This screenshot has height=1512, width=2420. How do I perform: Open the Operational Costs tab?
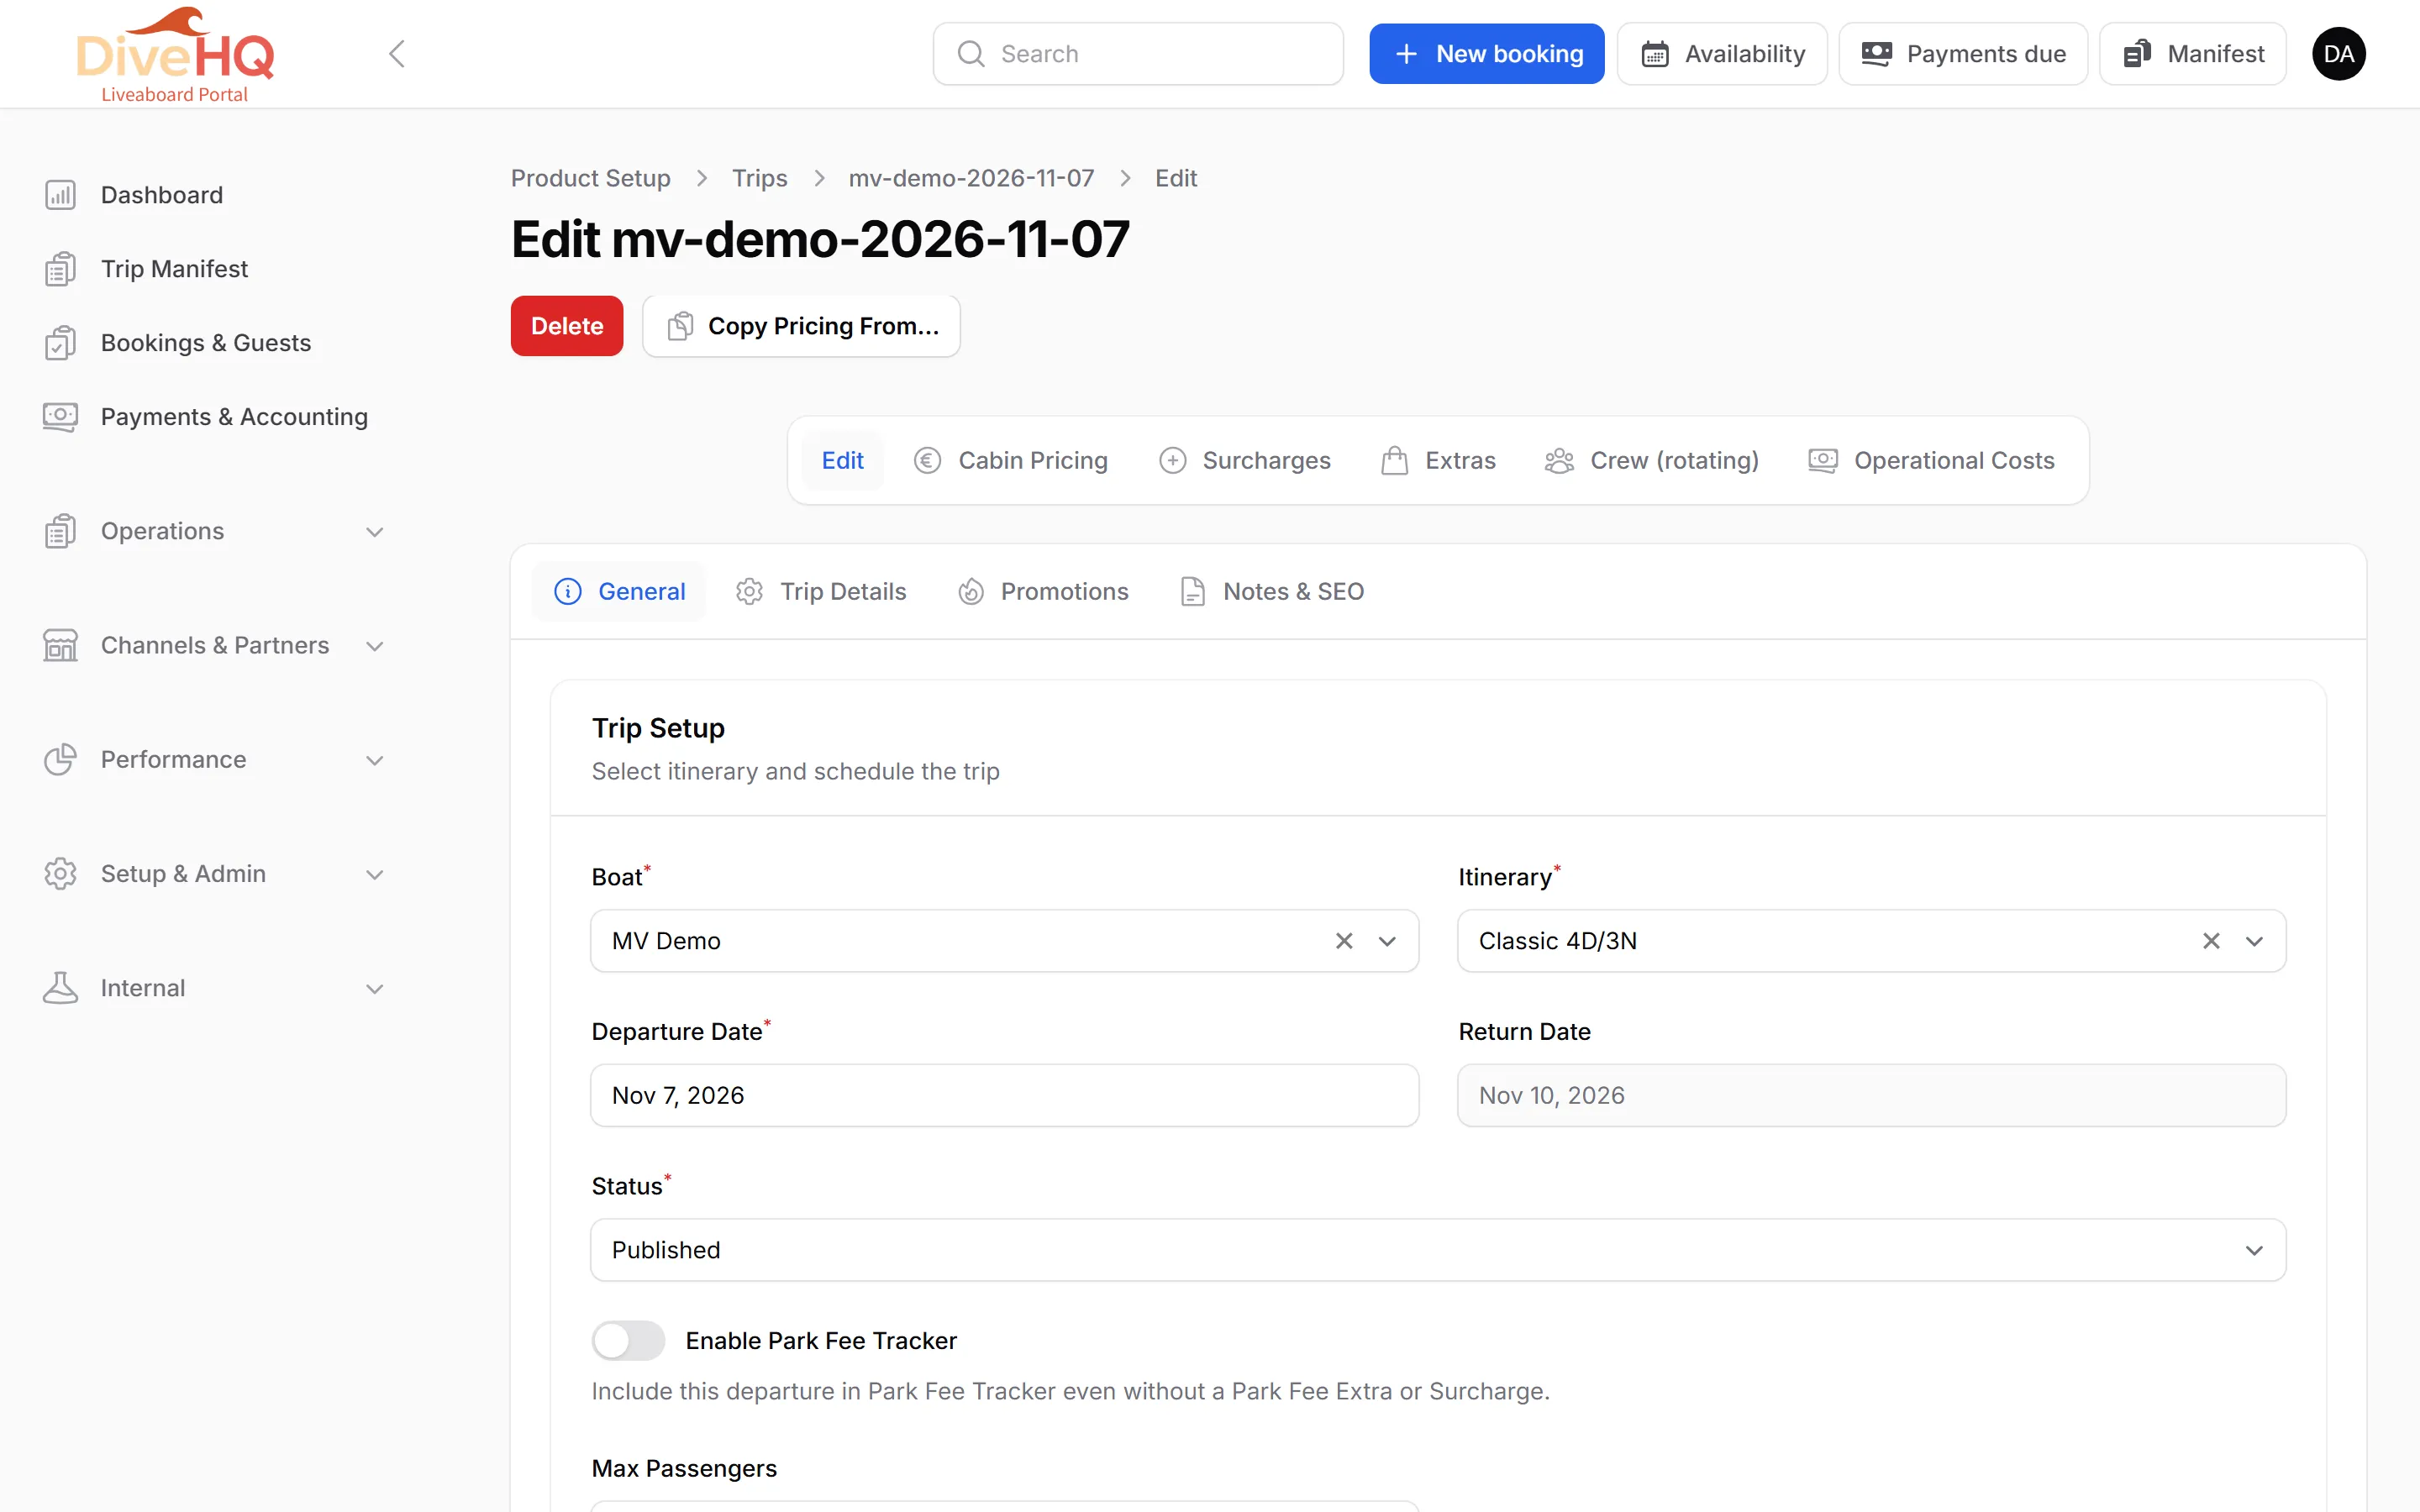click(x=1931, y=460)
